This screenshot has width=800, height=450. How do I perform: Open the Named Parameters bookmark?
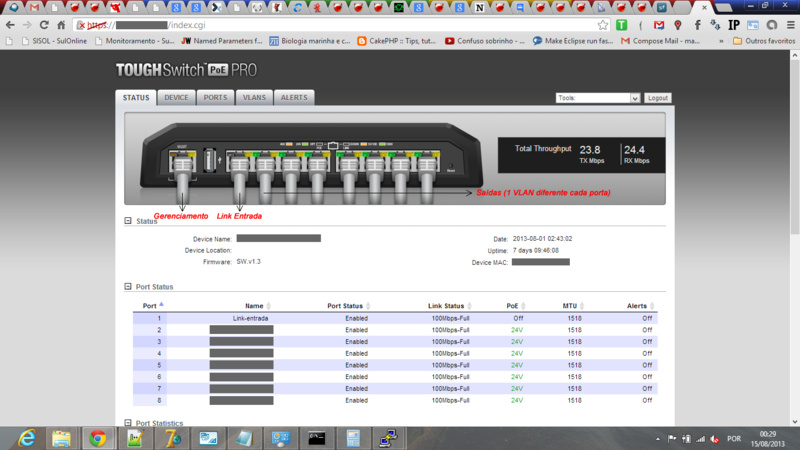pyautogui.click(x=222, y=41)
